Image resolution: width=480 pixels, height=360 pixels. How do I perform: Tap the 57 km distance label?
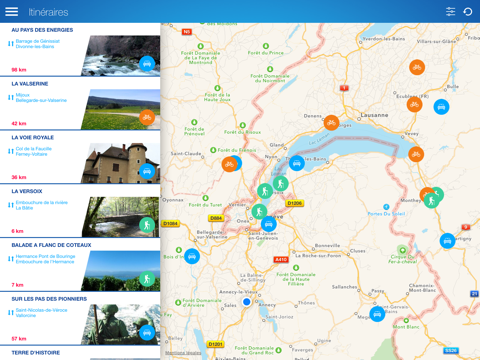point(19,339)
